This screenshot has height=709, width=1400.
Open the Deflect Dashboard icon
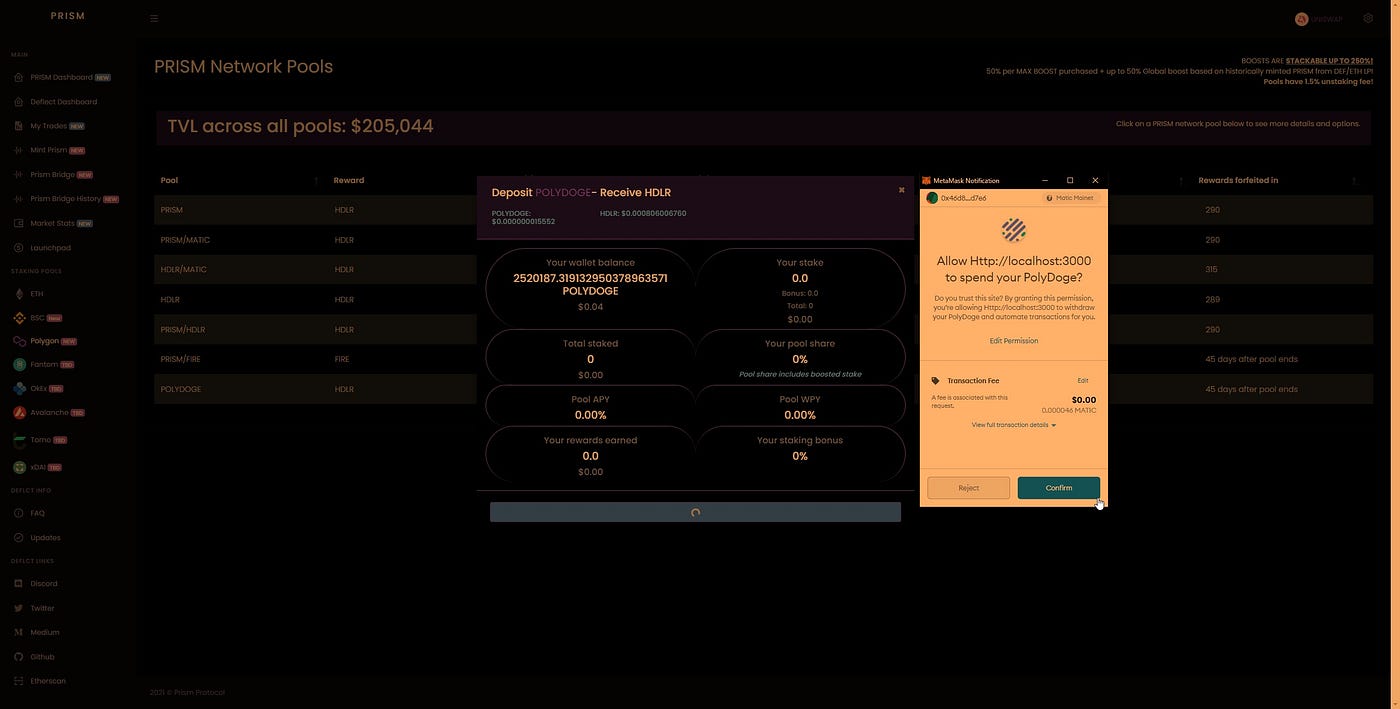pos(19,102)
